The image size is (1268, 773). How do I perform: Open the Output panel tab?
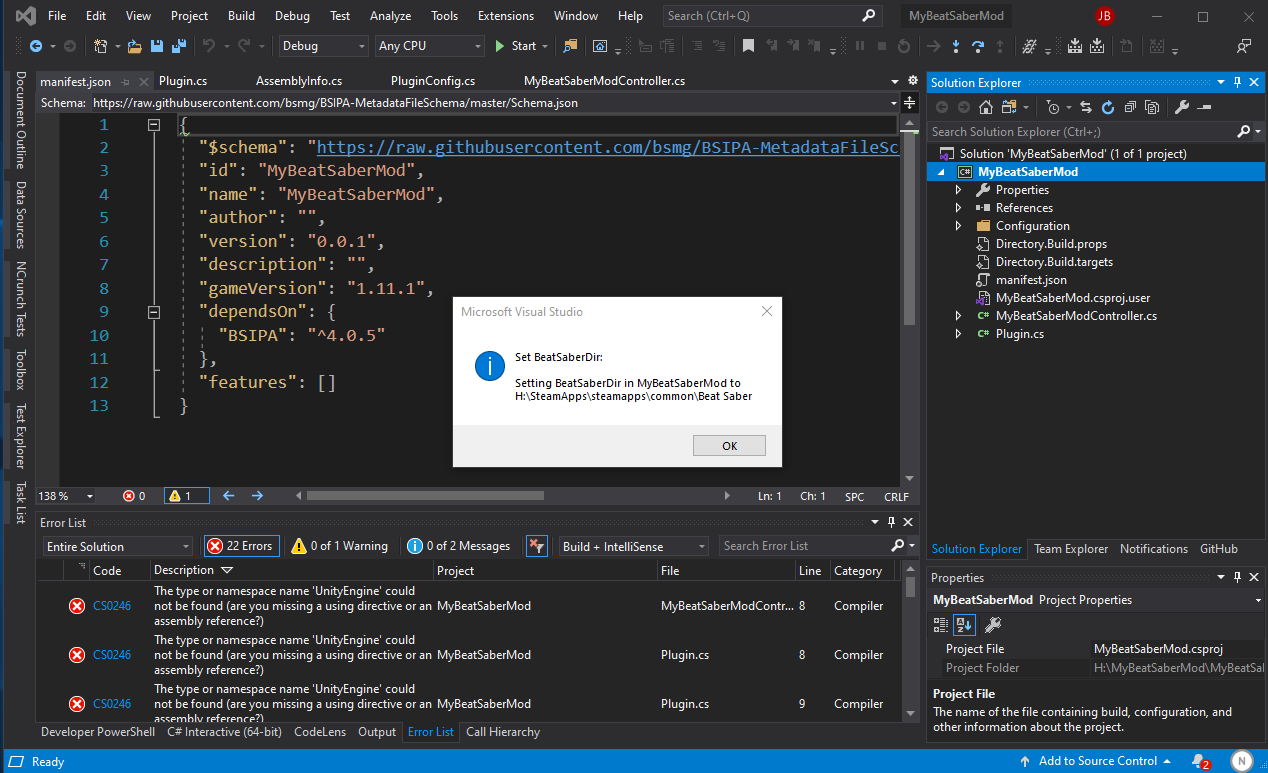coord(377,732)
